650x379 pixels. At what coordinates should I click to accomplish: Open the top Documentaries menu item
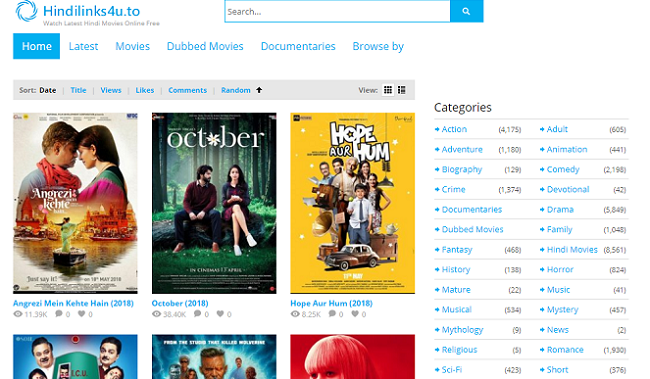coord(298,46)
